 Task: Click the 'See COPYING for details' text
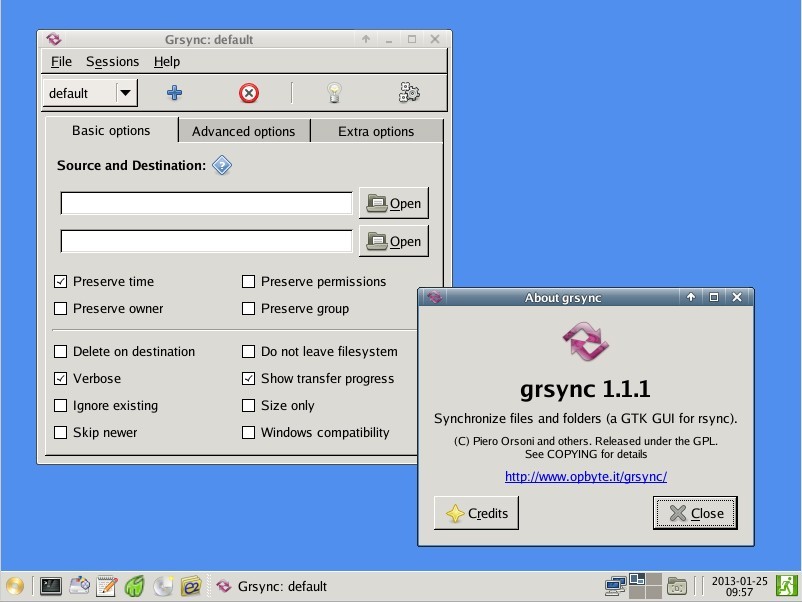[586, 454]
